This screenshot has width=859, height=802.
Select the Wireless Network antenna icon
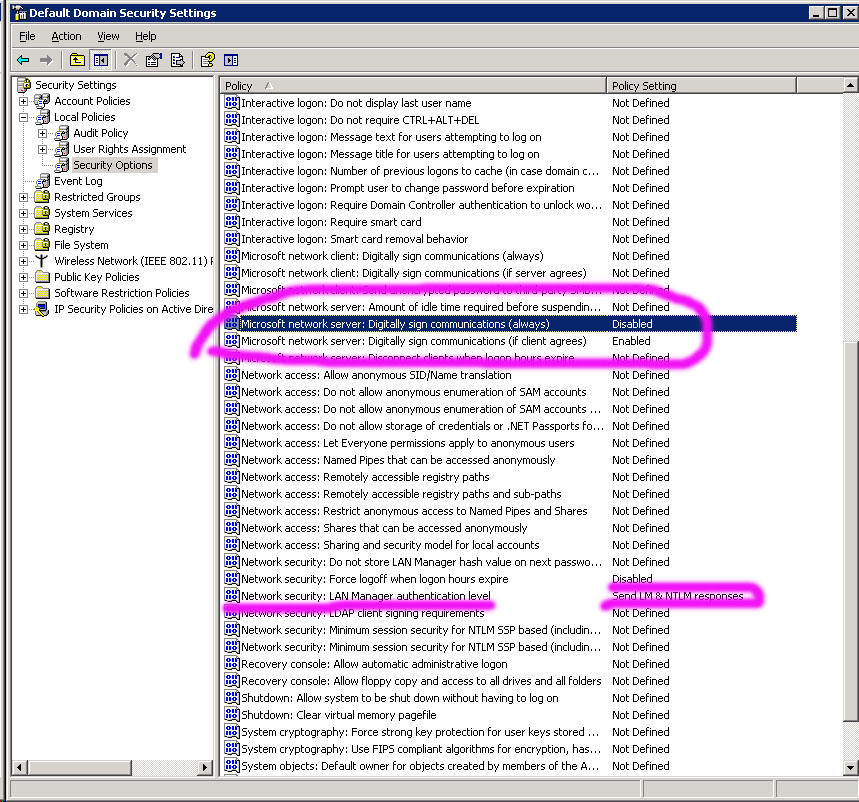[x=43, y=261]
